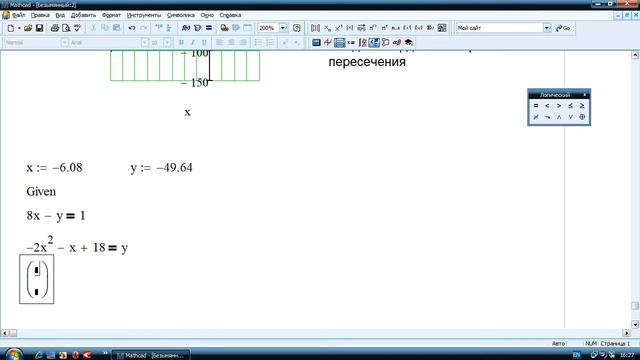Open the Calculus palette with the integral icon
The image size is (640, 360).
click(362, 42)
